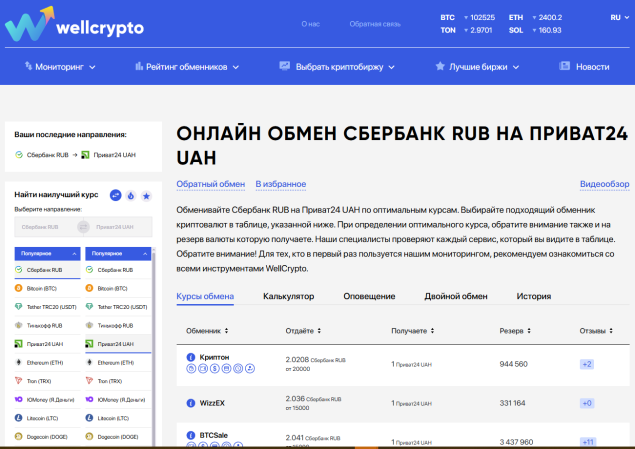Expand Лучшие биржи menu
The image size is (635, 449).
(477, 66)
